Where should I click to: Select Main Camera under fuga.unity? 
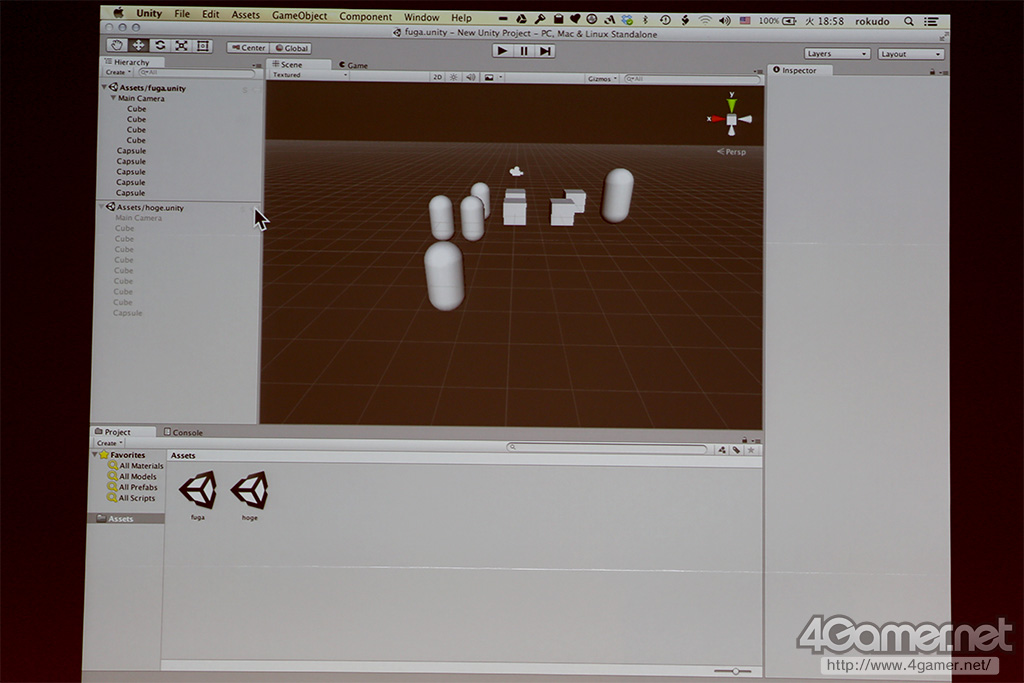141,99
